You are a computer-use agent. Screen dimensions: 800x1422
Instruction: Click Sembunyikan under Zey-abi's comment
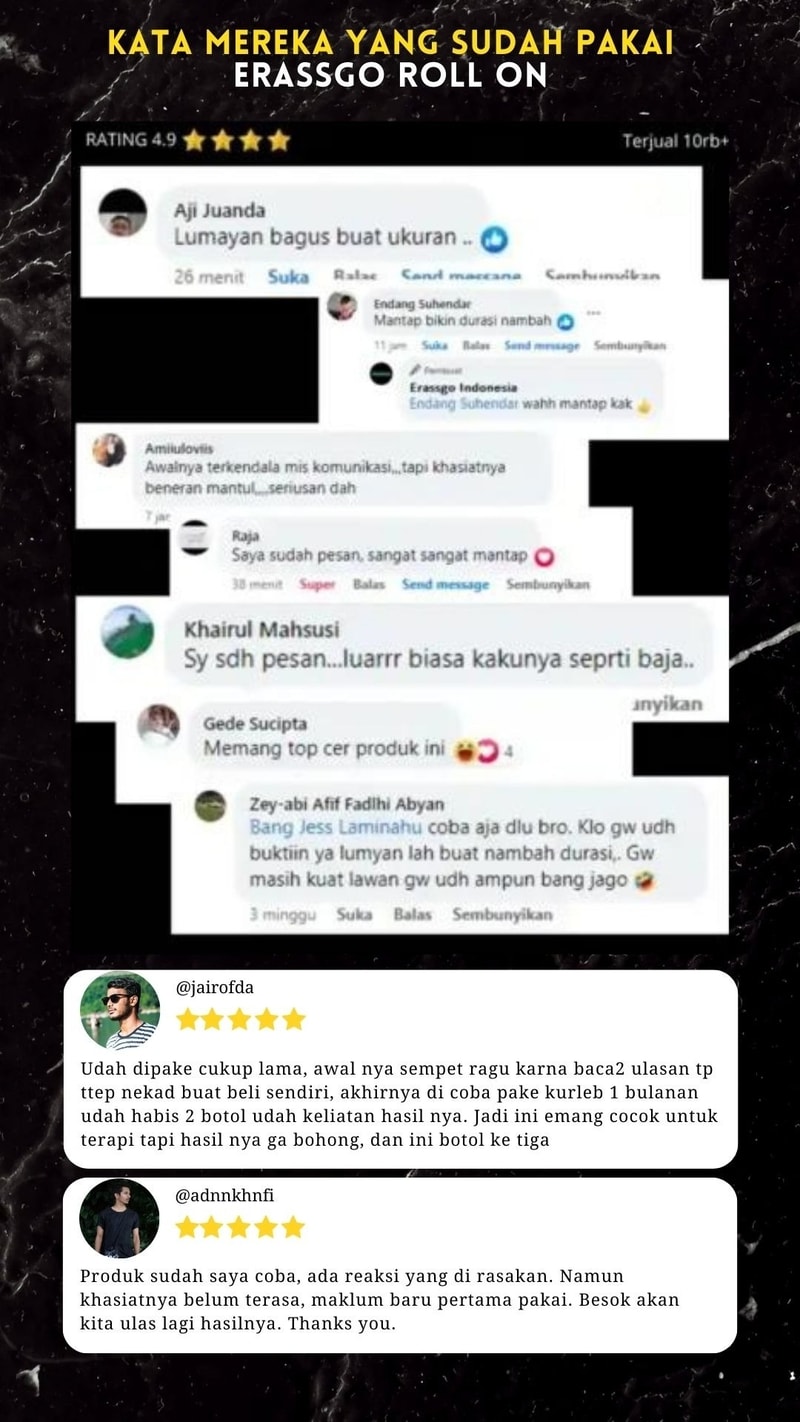(x=502, y=914)
